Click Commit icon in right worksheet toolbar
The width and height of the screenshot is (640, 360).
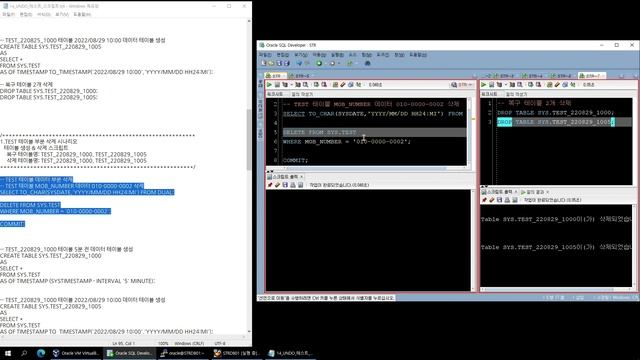pyautogui.click(x=531, y=84)
